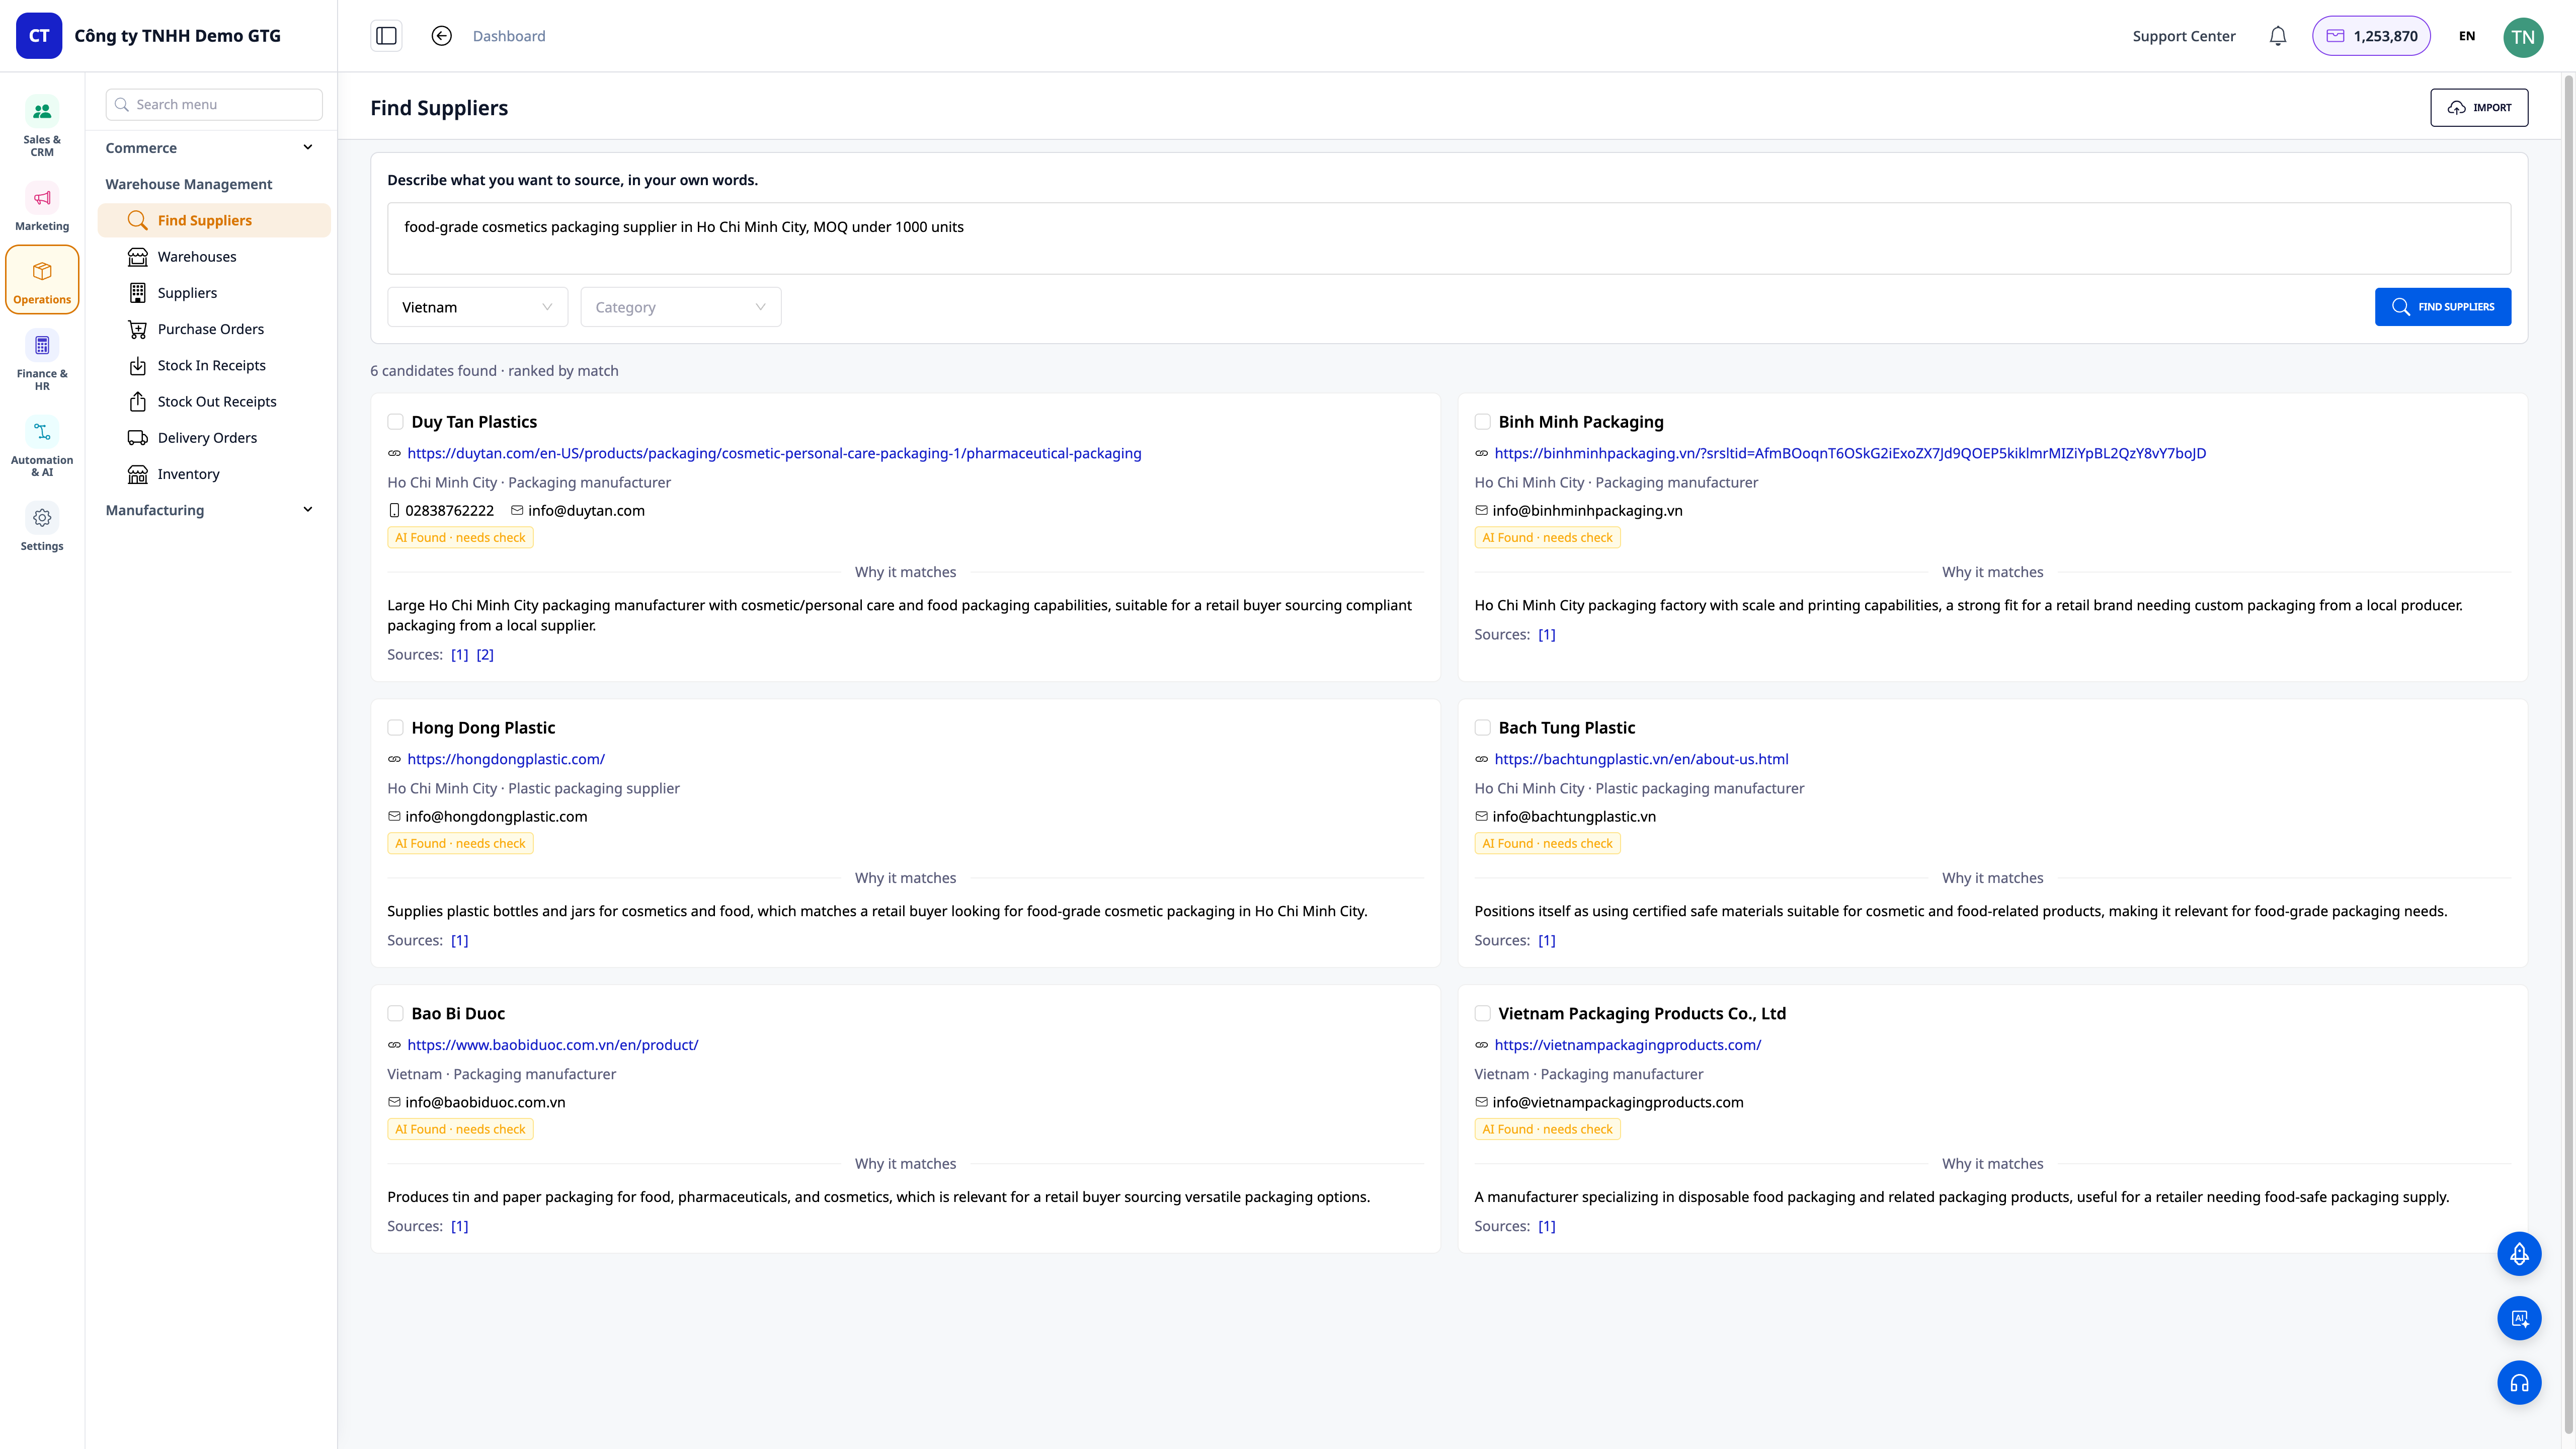Open Marketing module icon

pos(42,198)
